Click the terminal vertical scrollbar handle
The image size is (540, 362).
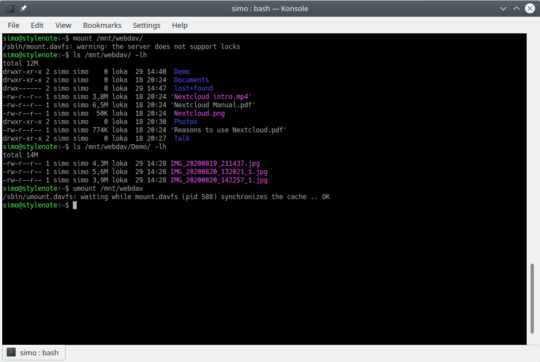pos(532,298)
